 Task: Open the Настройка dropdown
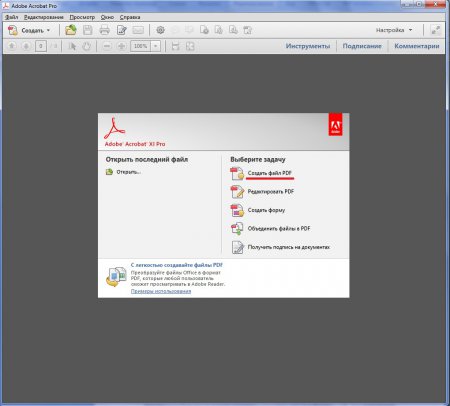coord(394,30)
